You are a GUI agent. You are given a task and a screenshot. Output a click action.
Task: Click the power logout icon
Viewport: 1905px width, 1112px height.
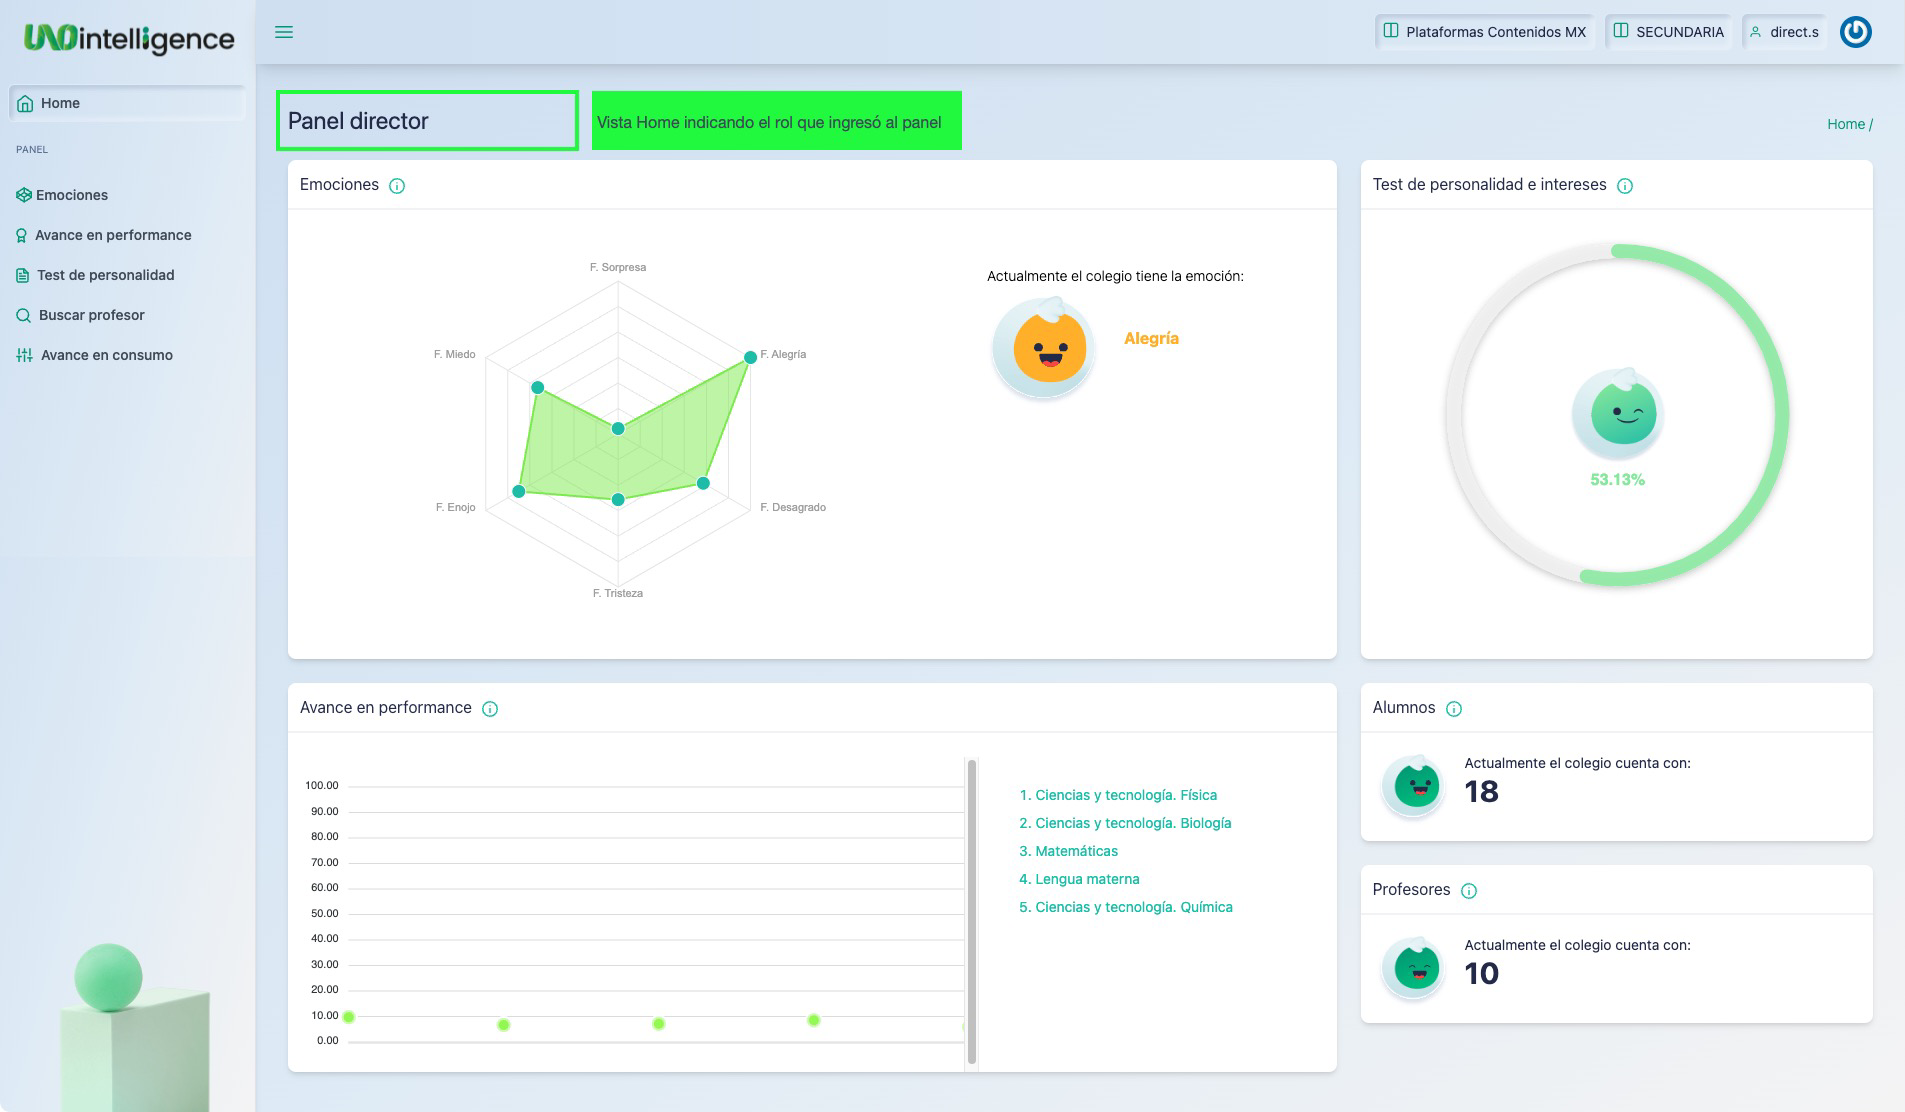[x=1855, y=32]
